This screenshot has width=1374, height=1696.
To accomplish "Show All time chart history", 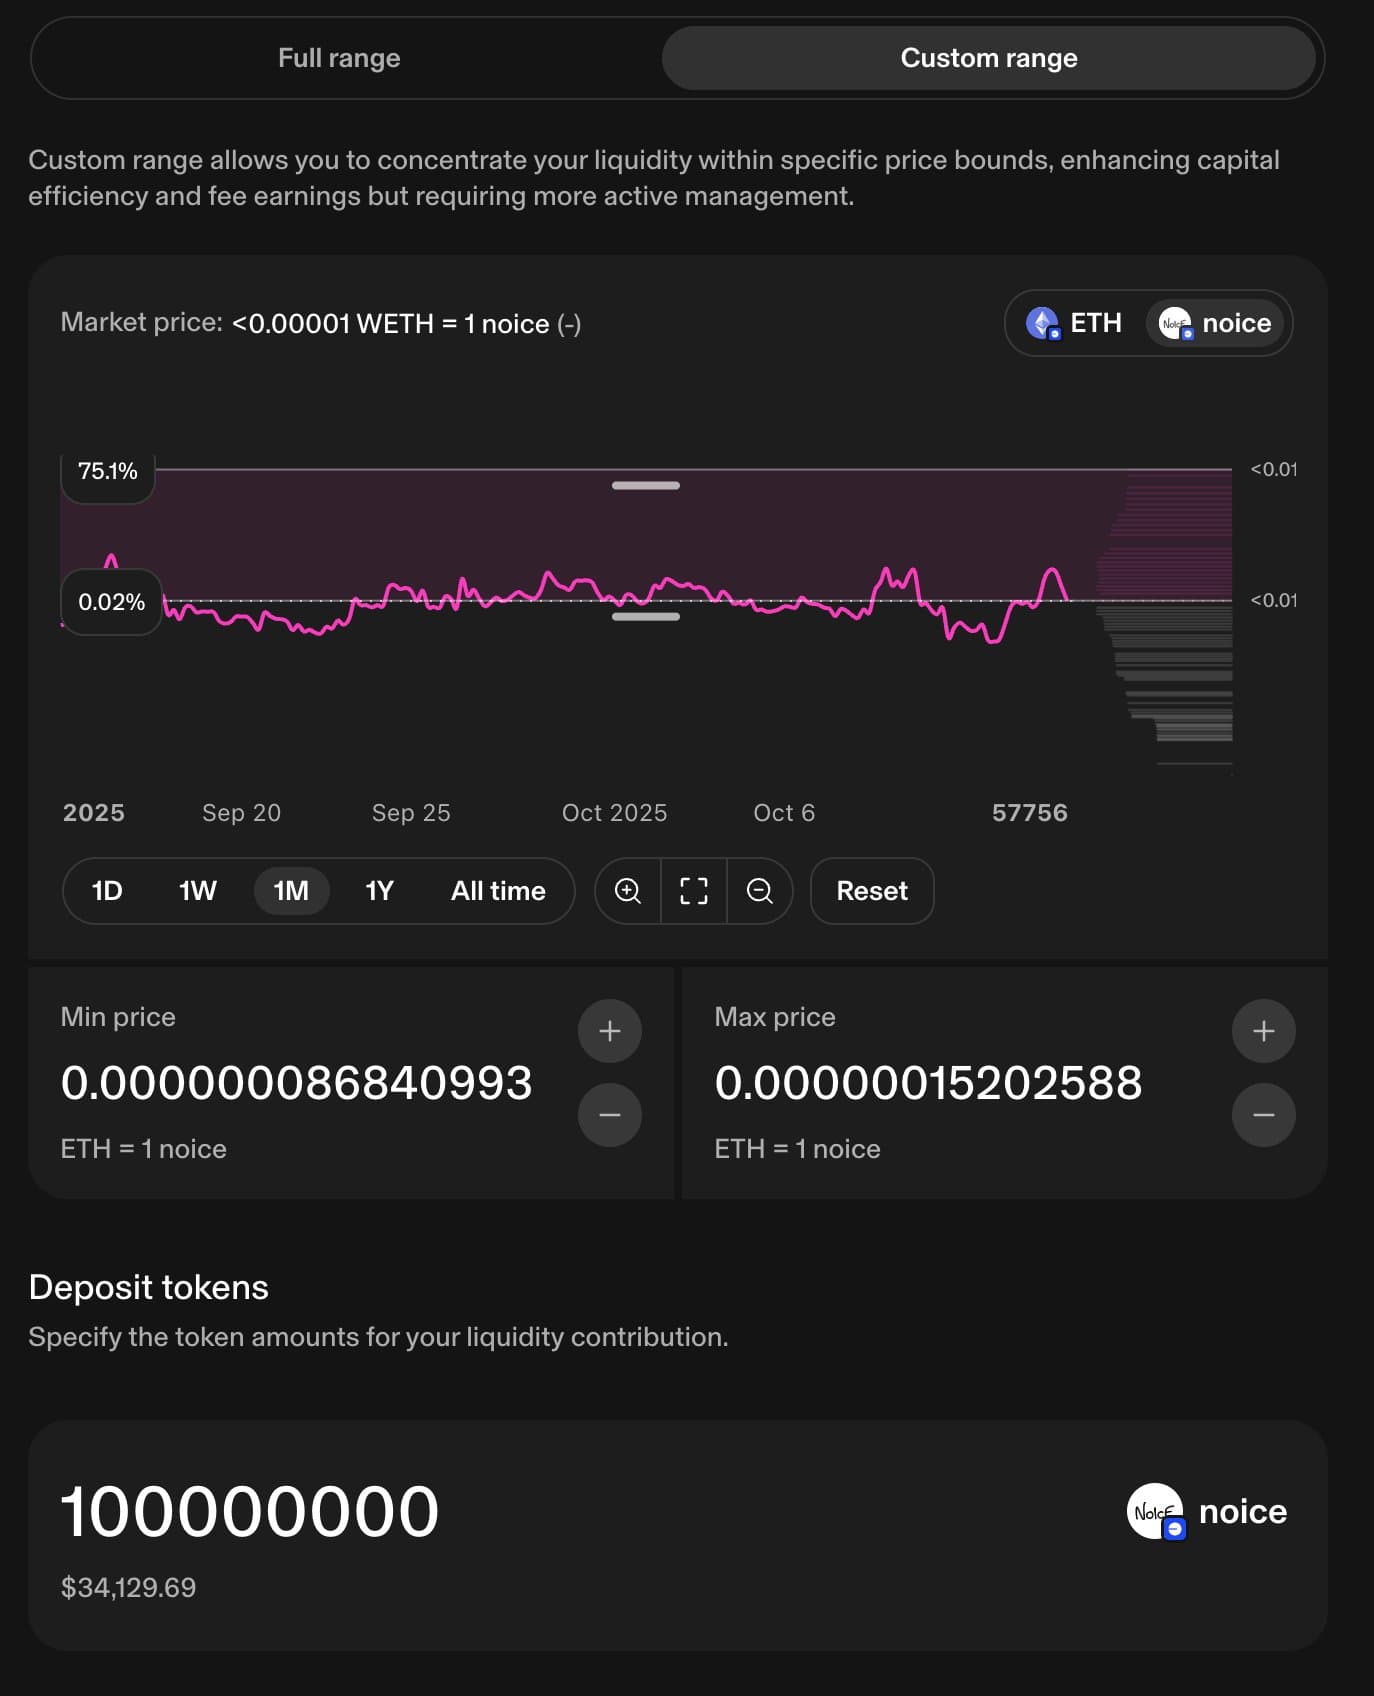I will tap(498, 890).
